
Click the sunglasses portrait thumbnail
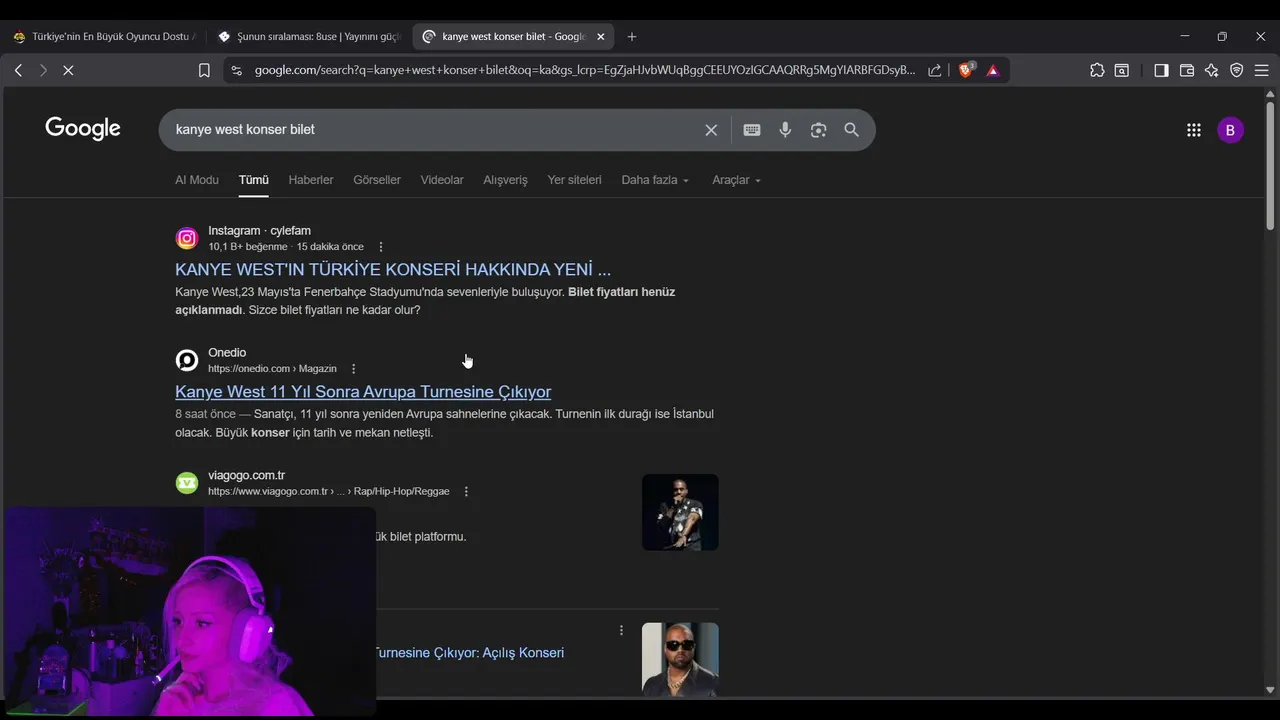[680, 660]
